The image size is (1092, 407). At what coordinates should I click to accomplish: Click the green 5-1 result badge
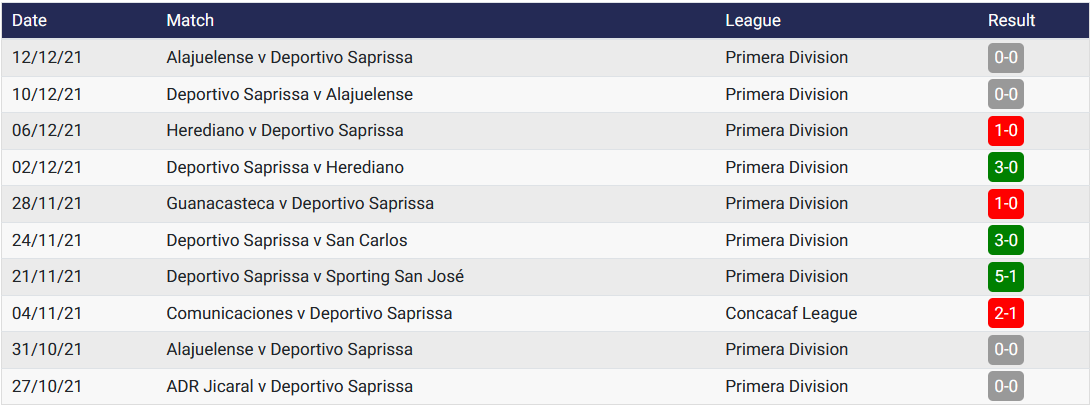coord(1005,277)
